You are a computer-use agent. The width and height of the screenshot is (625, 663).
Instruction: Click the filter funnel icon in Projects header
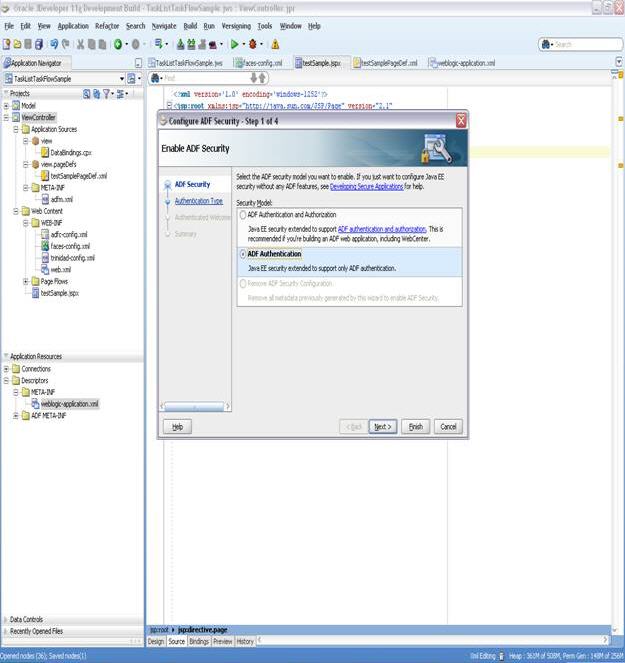click(107, 94)
